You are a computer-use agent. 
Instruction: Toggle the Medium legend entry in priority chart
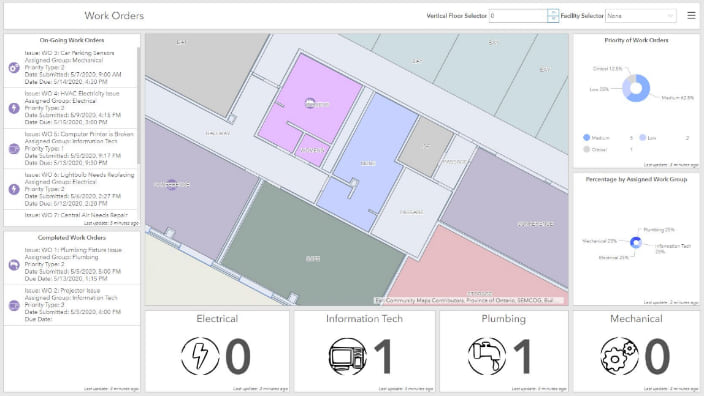tap(596, 138)
